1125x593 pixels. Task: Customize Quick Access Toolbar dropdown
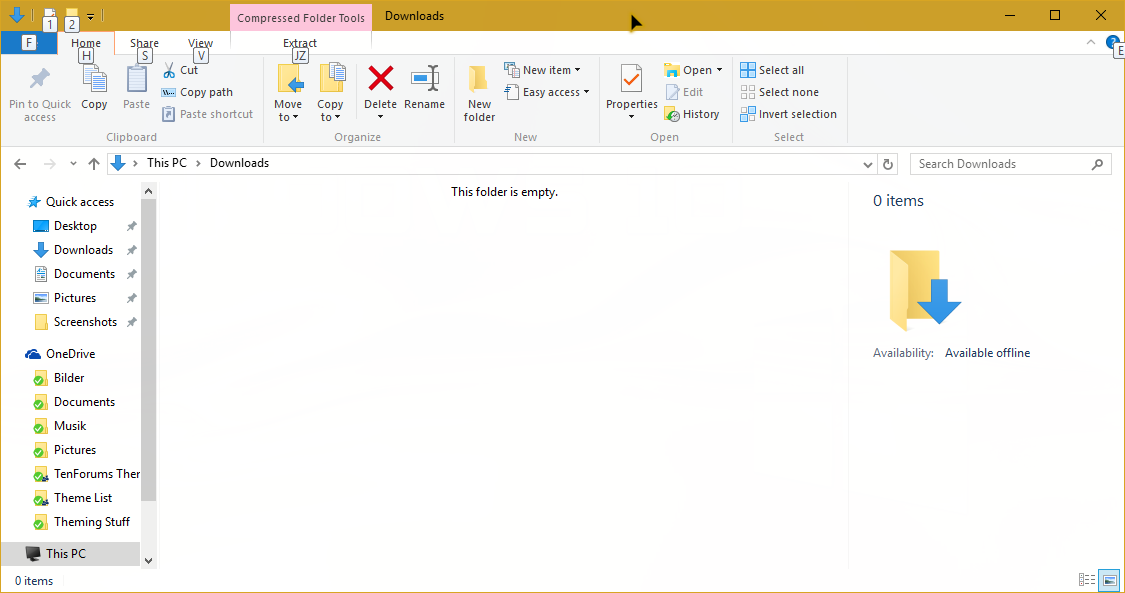(90, 16)
